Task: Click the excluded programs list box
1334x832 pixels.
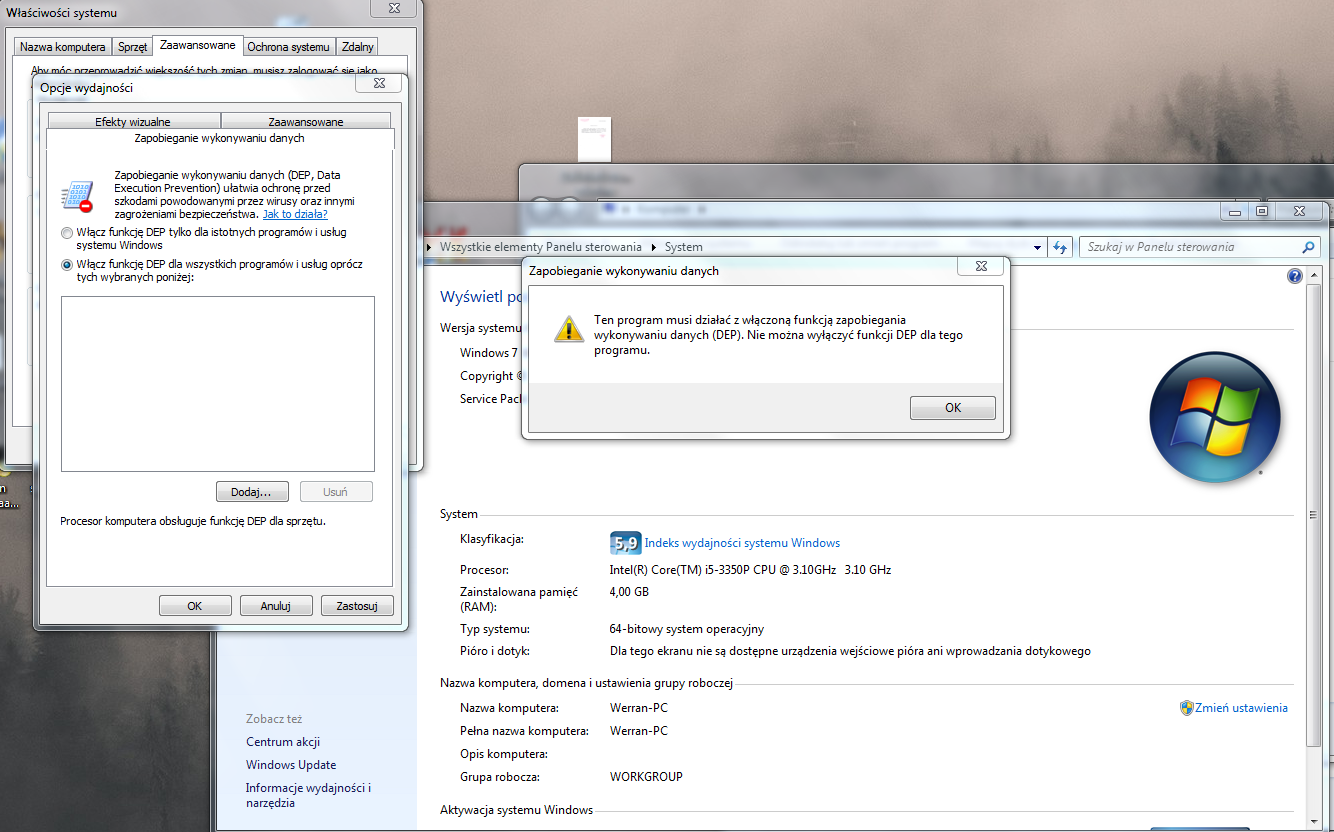Action: [x=218, y=384]
